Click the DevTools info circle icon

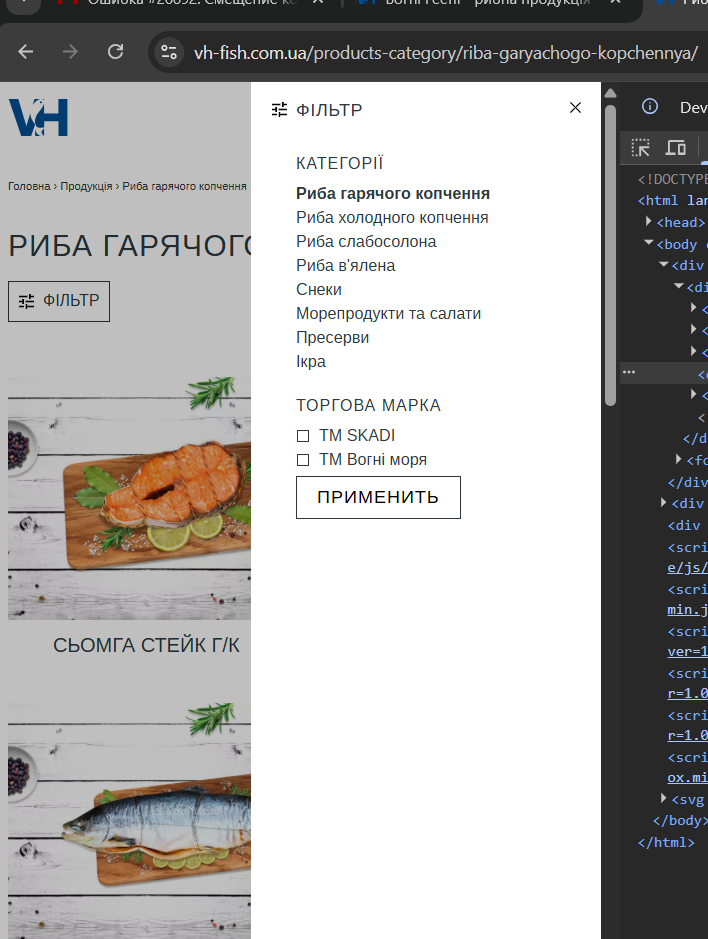click(x=650, y=107)
